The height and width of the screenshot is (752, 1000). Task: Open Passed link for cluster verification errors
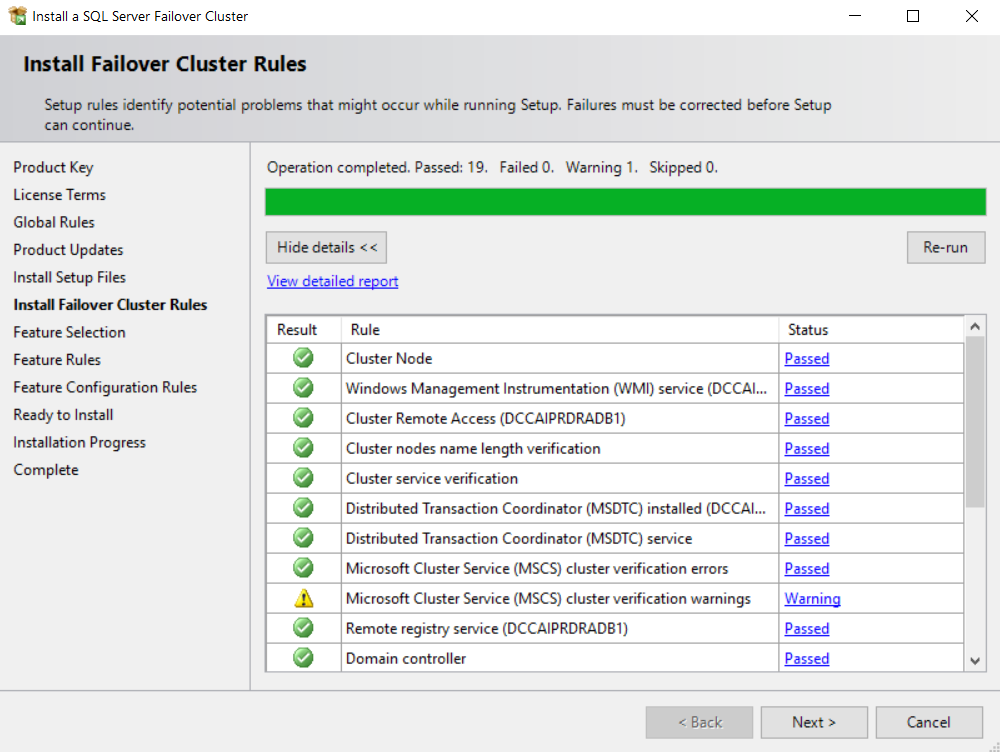coord(807,568)
